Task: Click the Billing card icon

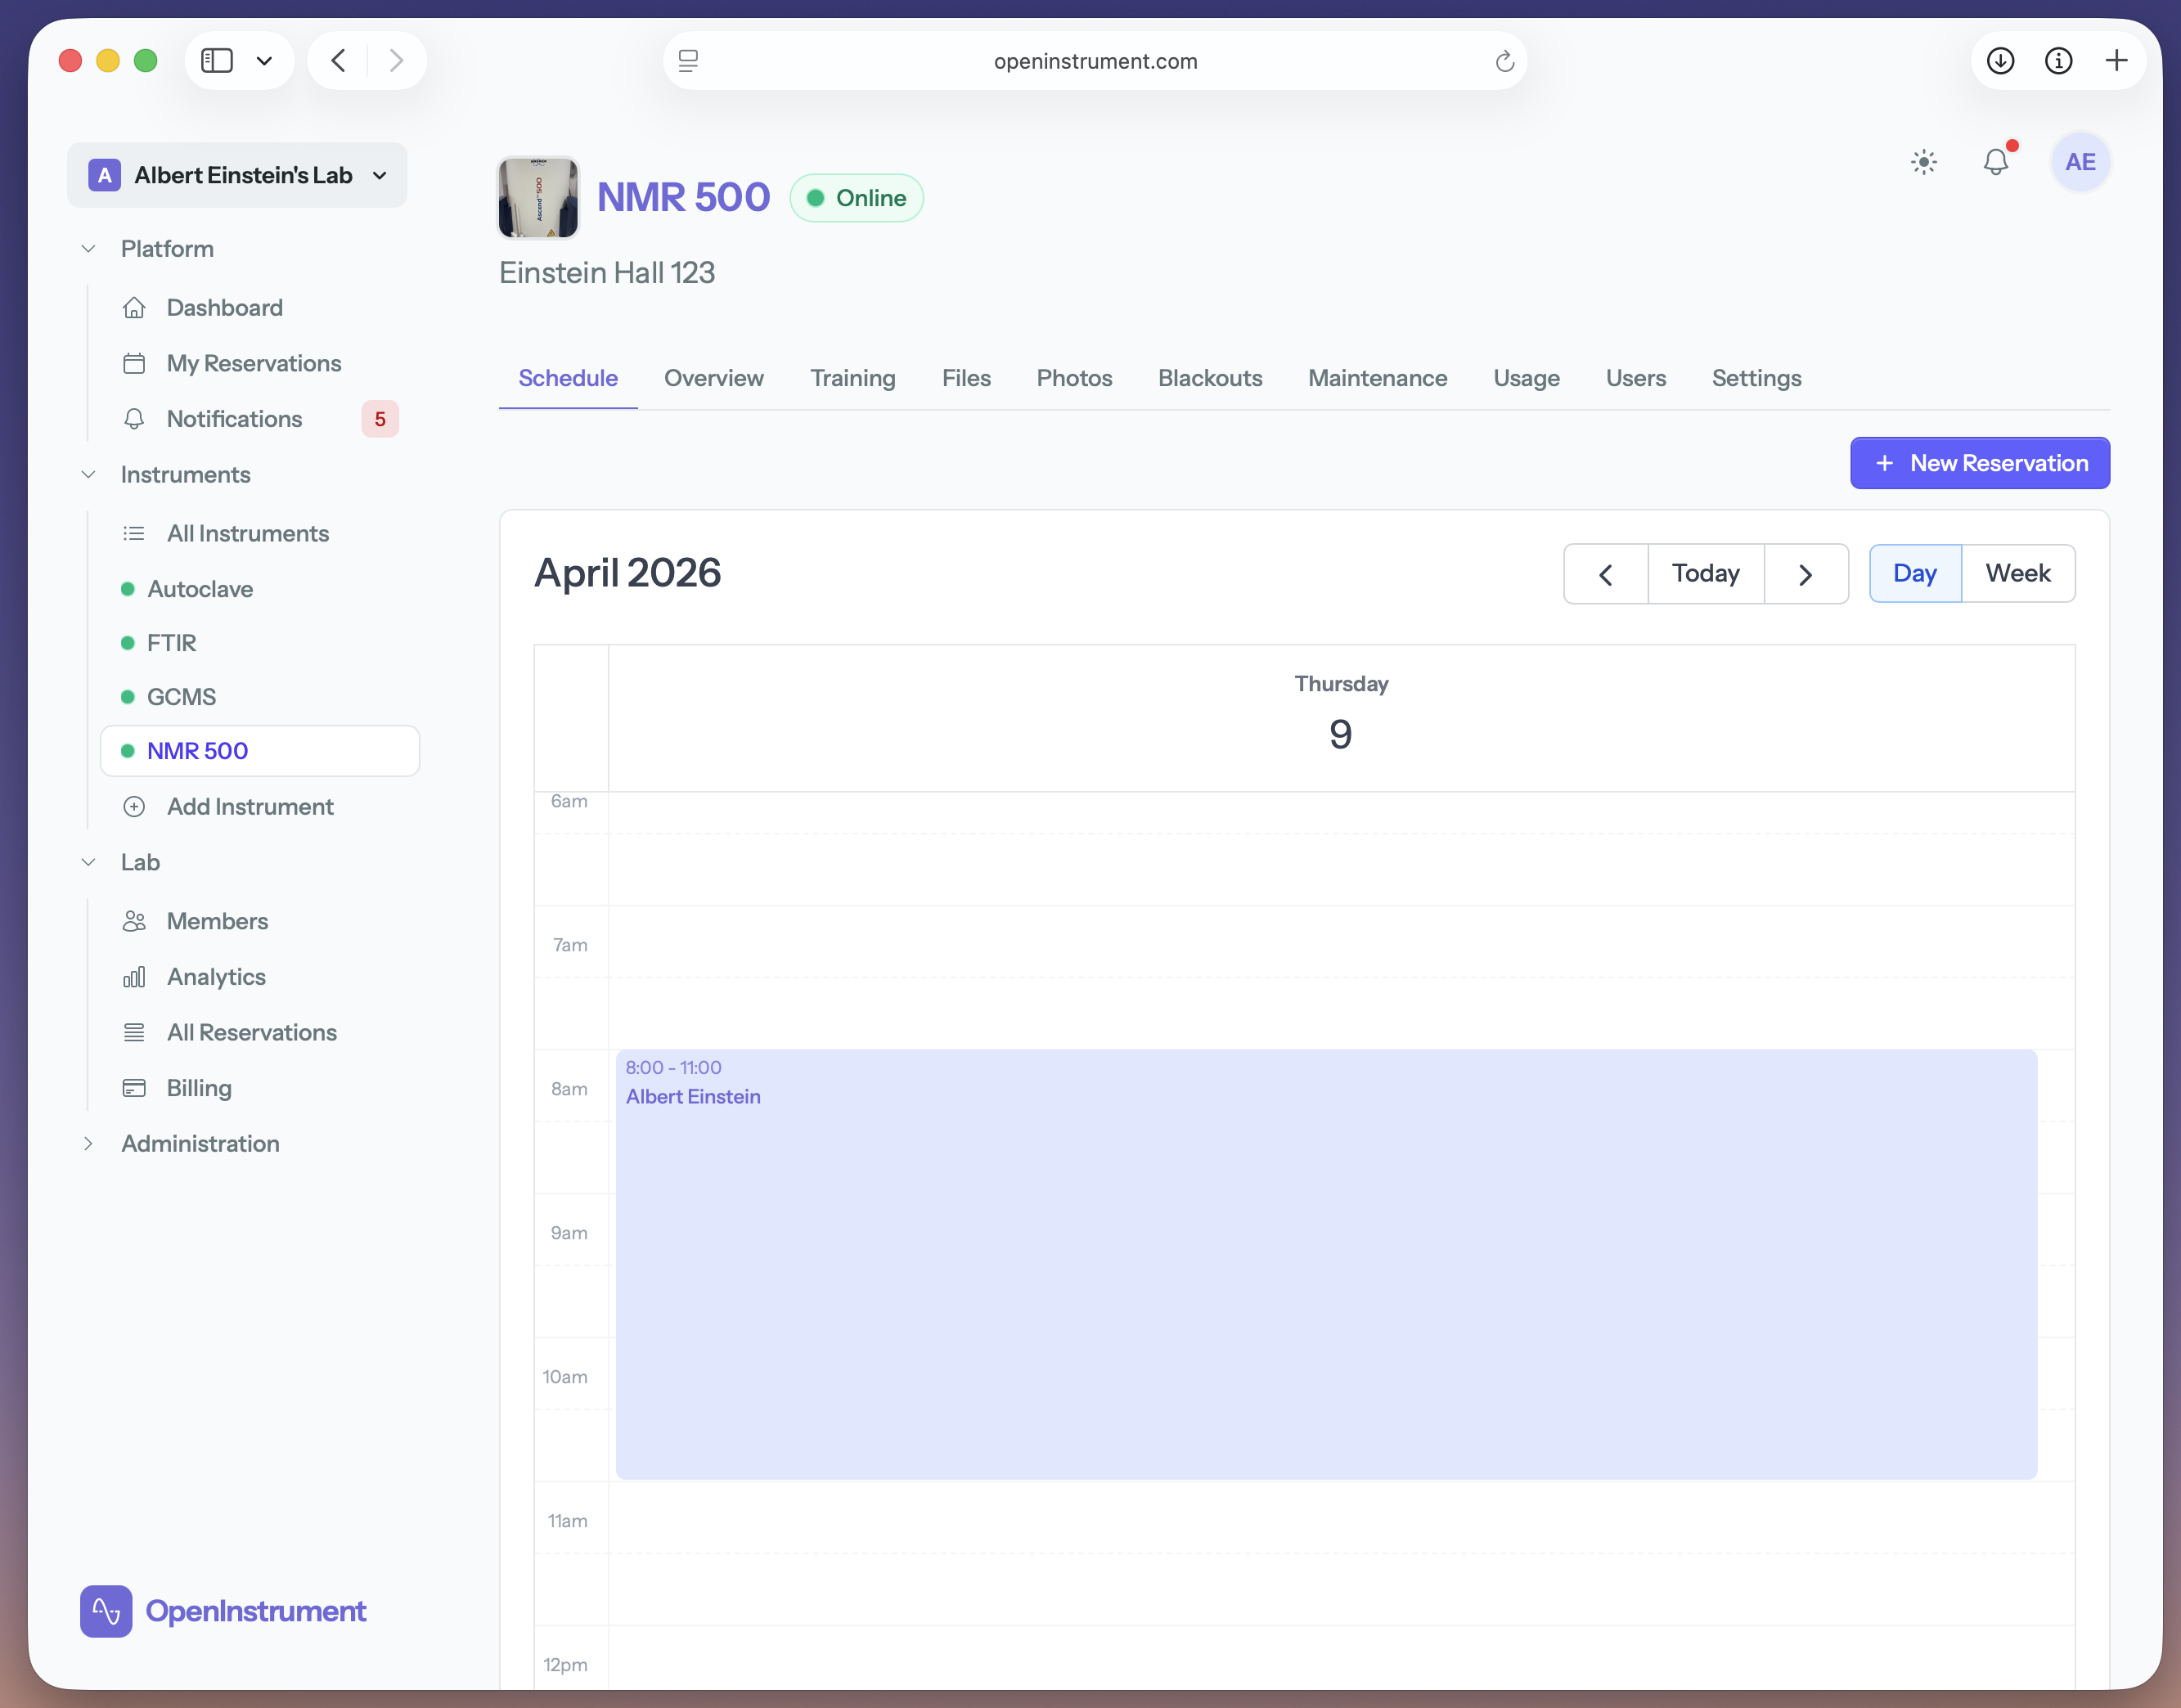Action: [134, 1088]
